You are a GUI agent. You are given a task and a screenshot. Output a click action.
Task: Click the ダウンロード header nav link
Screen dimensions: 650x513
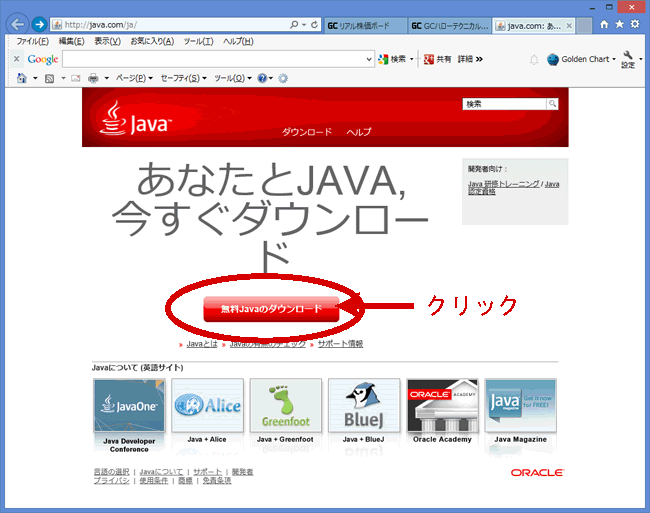click(307, 132)
